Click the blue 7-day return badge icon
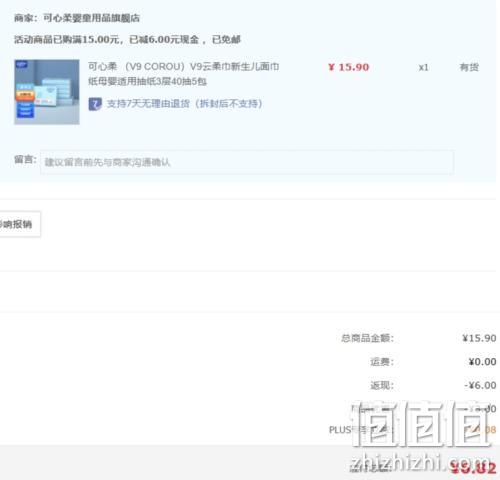 [x=95, y=104]
